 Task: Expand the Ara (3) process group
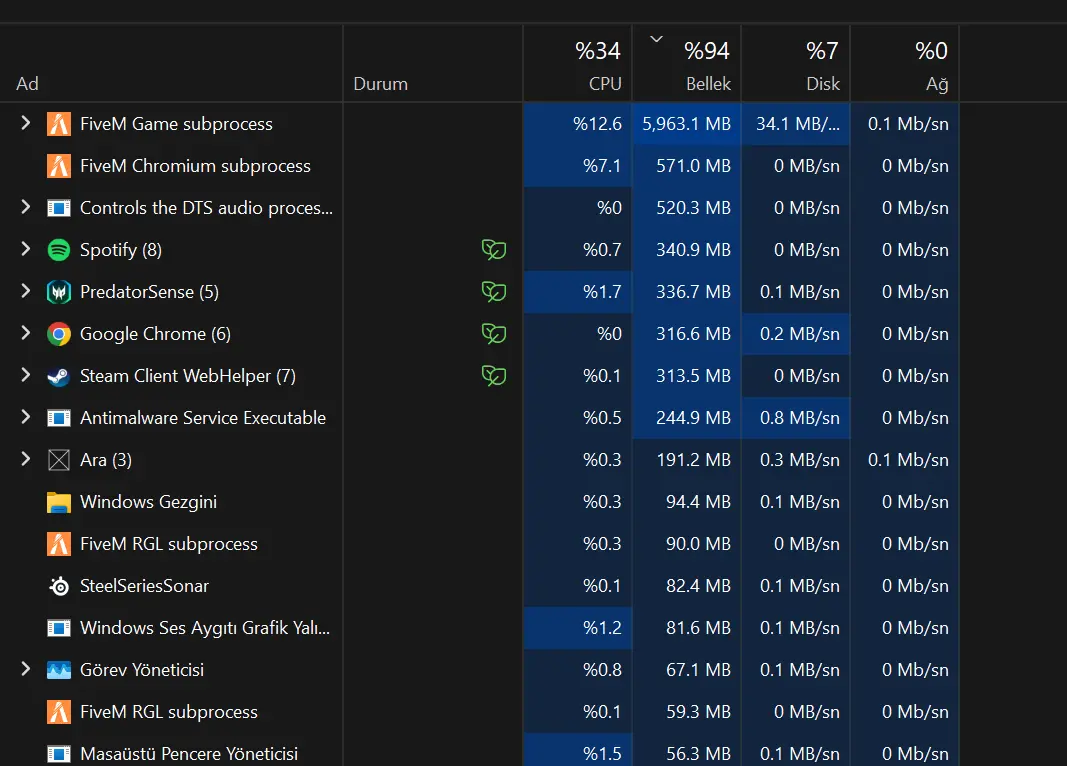click(x=26, y=459)
